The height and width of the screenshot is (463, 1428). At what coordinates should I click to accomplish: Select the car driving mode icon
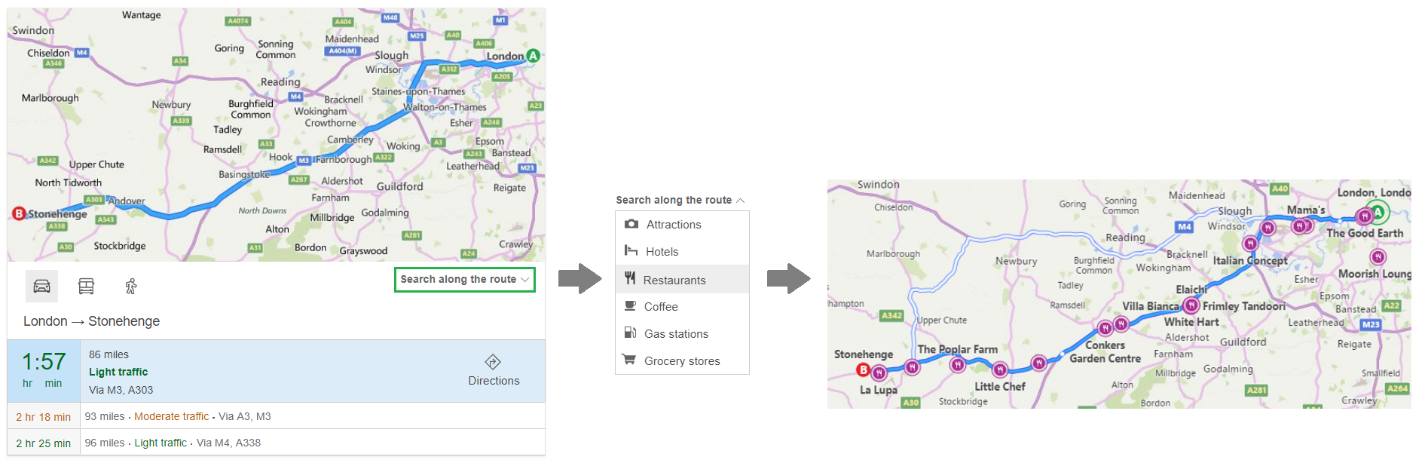(42, 286)
